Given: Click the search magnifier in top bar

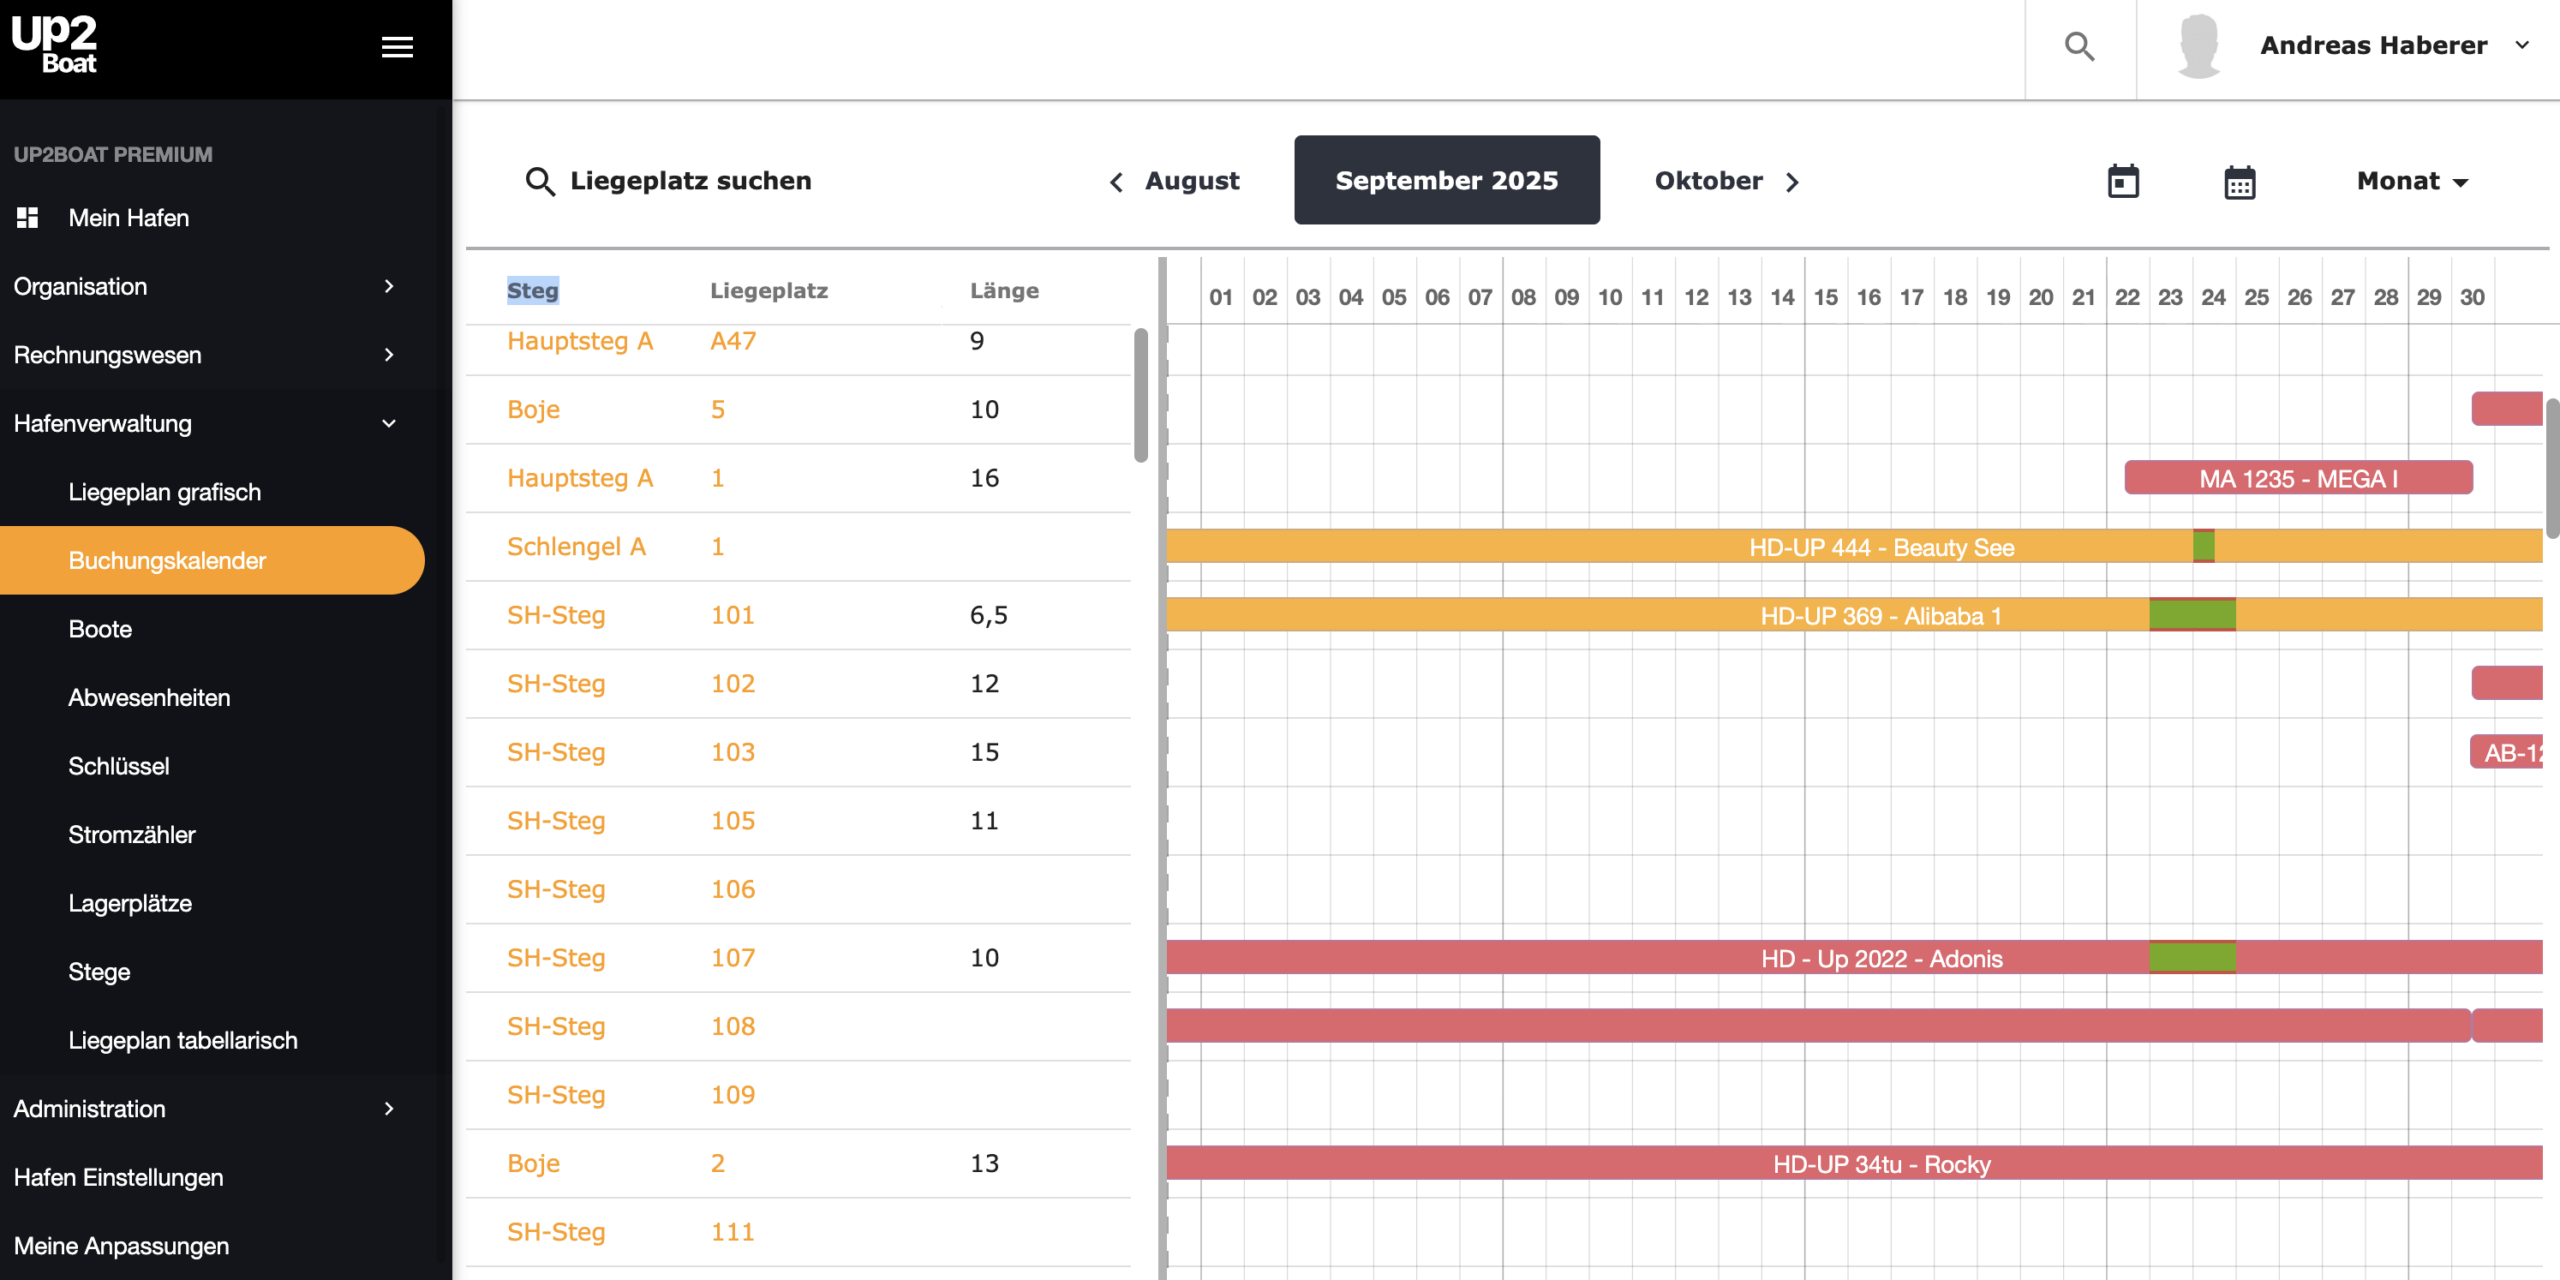Looking at the screenshot, I should (x=2079, y=46).
